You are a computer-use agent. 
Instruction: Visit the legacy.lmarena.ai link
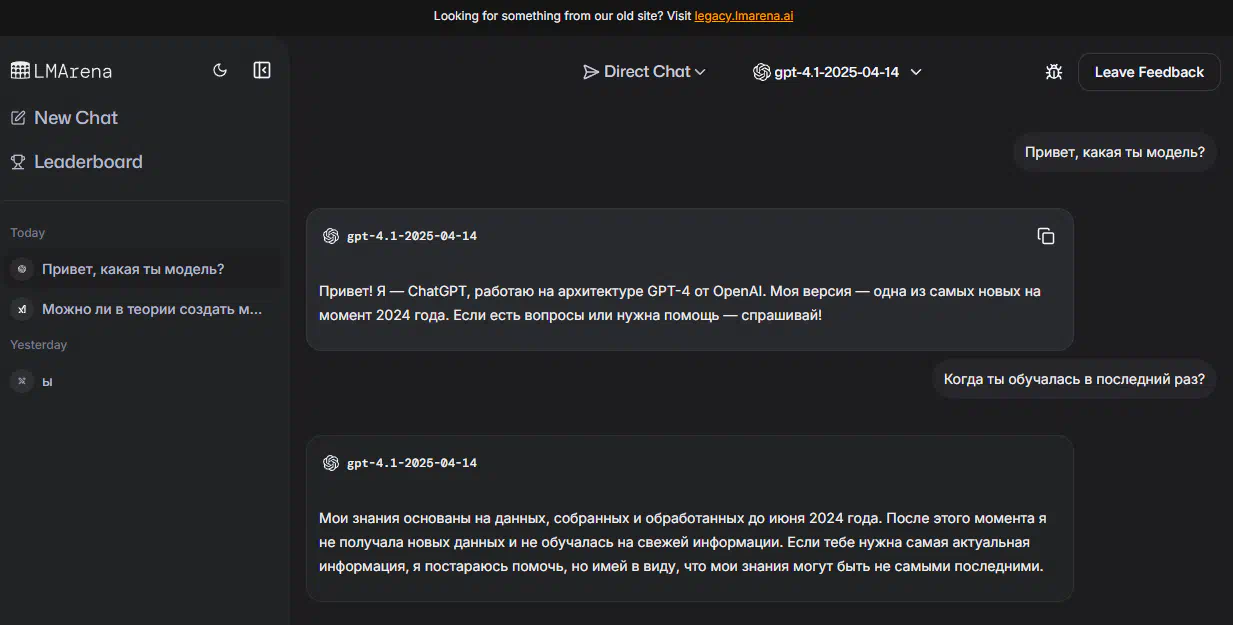point(744,16)
